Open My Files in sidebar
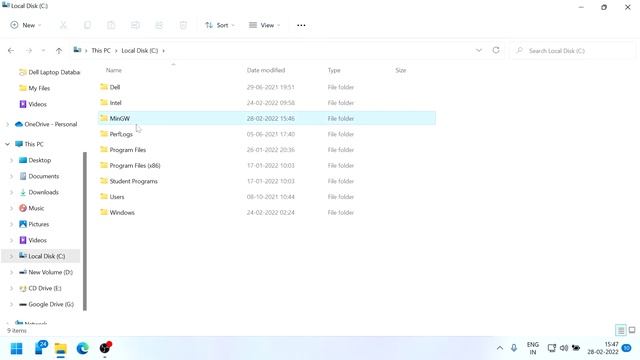 coord(35,88)
